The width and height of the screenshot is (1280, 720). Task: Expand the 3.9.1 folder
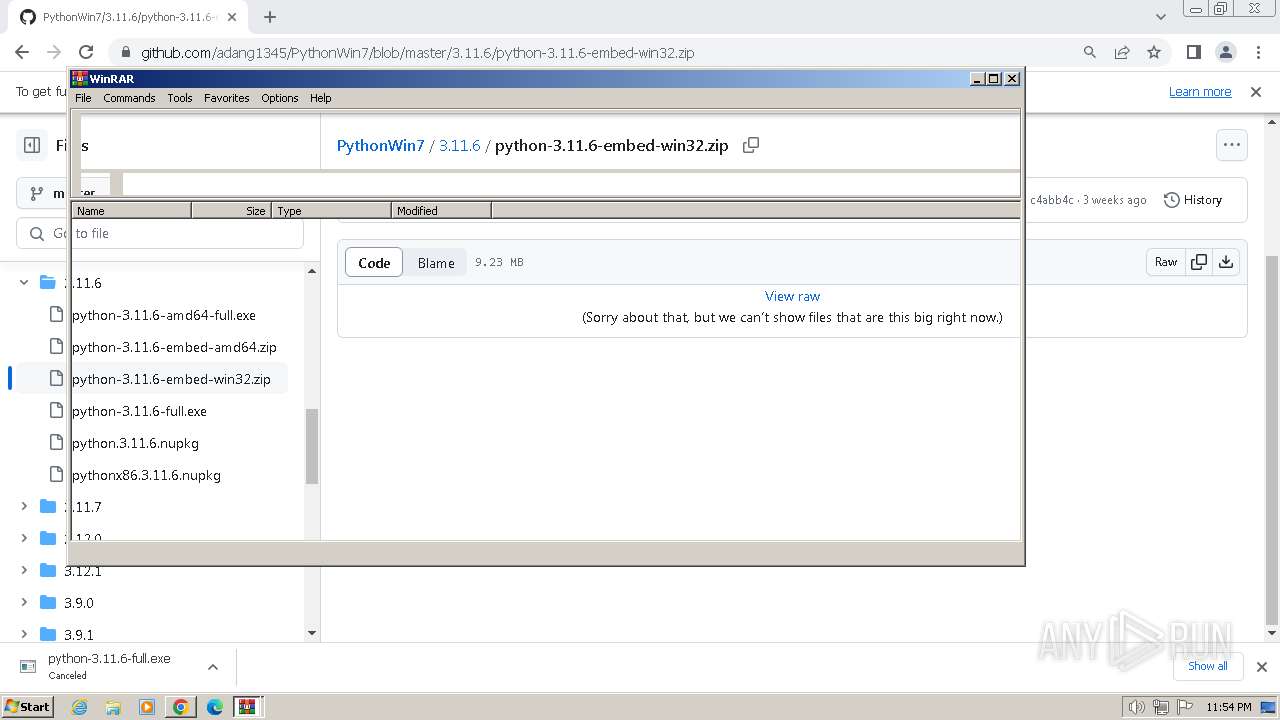click(24, 635)
